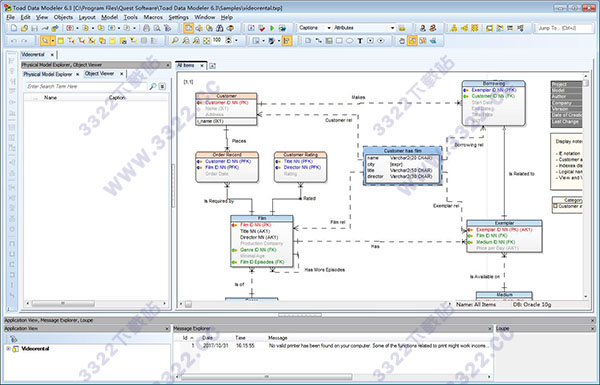Close the Application View panel
The width and height of the screenshot is (600, 385).
tap(167, 329)
